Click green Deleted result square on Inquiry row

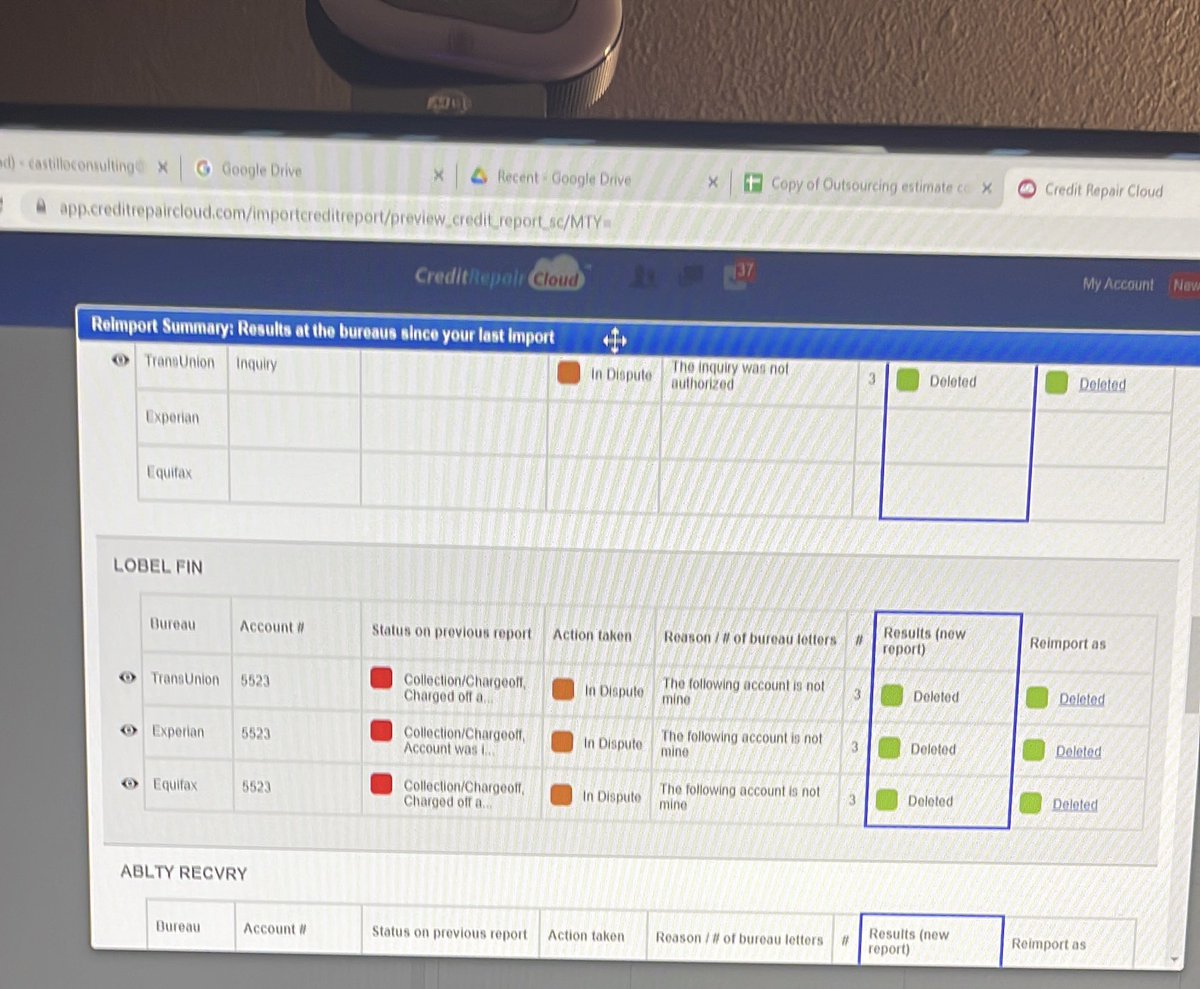pos(907,380)
